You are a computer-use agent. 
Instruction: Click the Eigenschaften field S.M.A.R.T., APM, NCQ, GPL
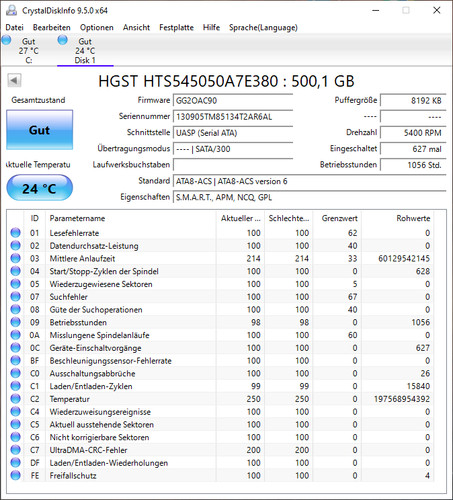click(309, 197)
